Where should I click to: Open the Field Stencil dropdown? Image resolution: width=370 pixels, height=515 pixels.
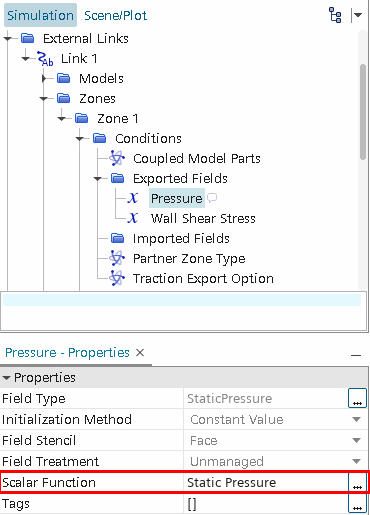[357, 440]
